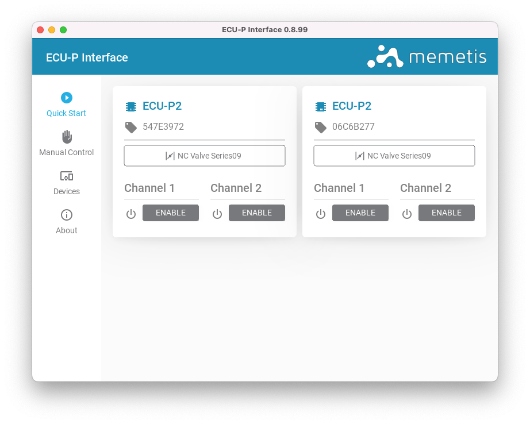Click tag icon beside serial 06C6B277
This screenshot has width=530, height=424.
click(x=320, y=127)
